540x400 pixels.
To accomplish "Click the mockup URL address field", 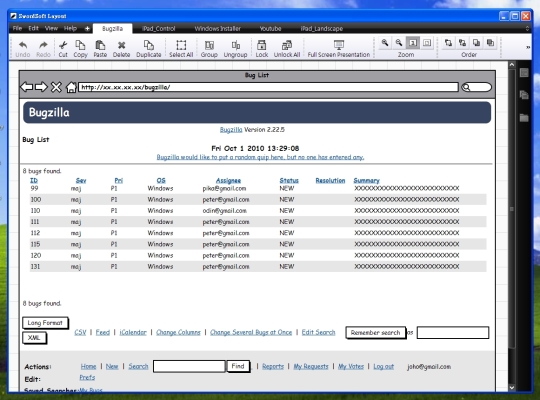I will tap(268, 87).
